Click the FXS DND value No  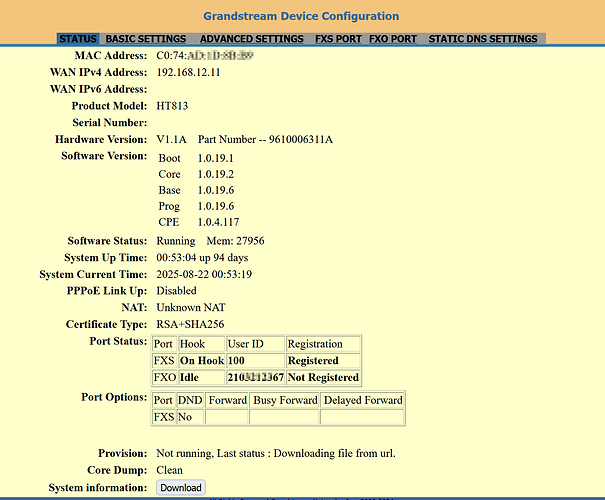pos(184,416)
